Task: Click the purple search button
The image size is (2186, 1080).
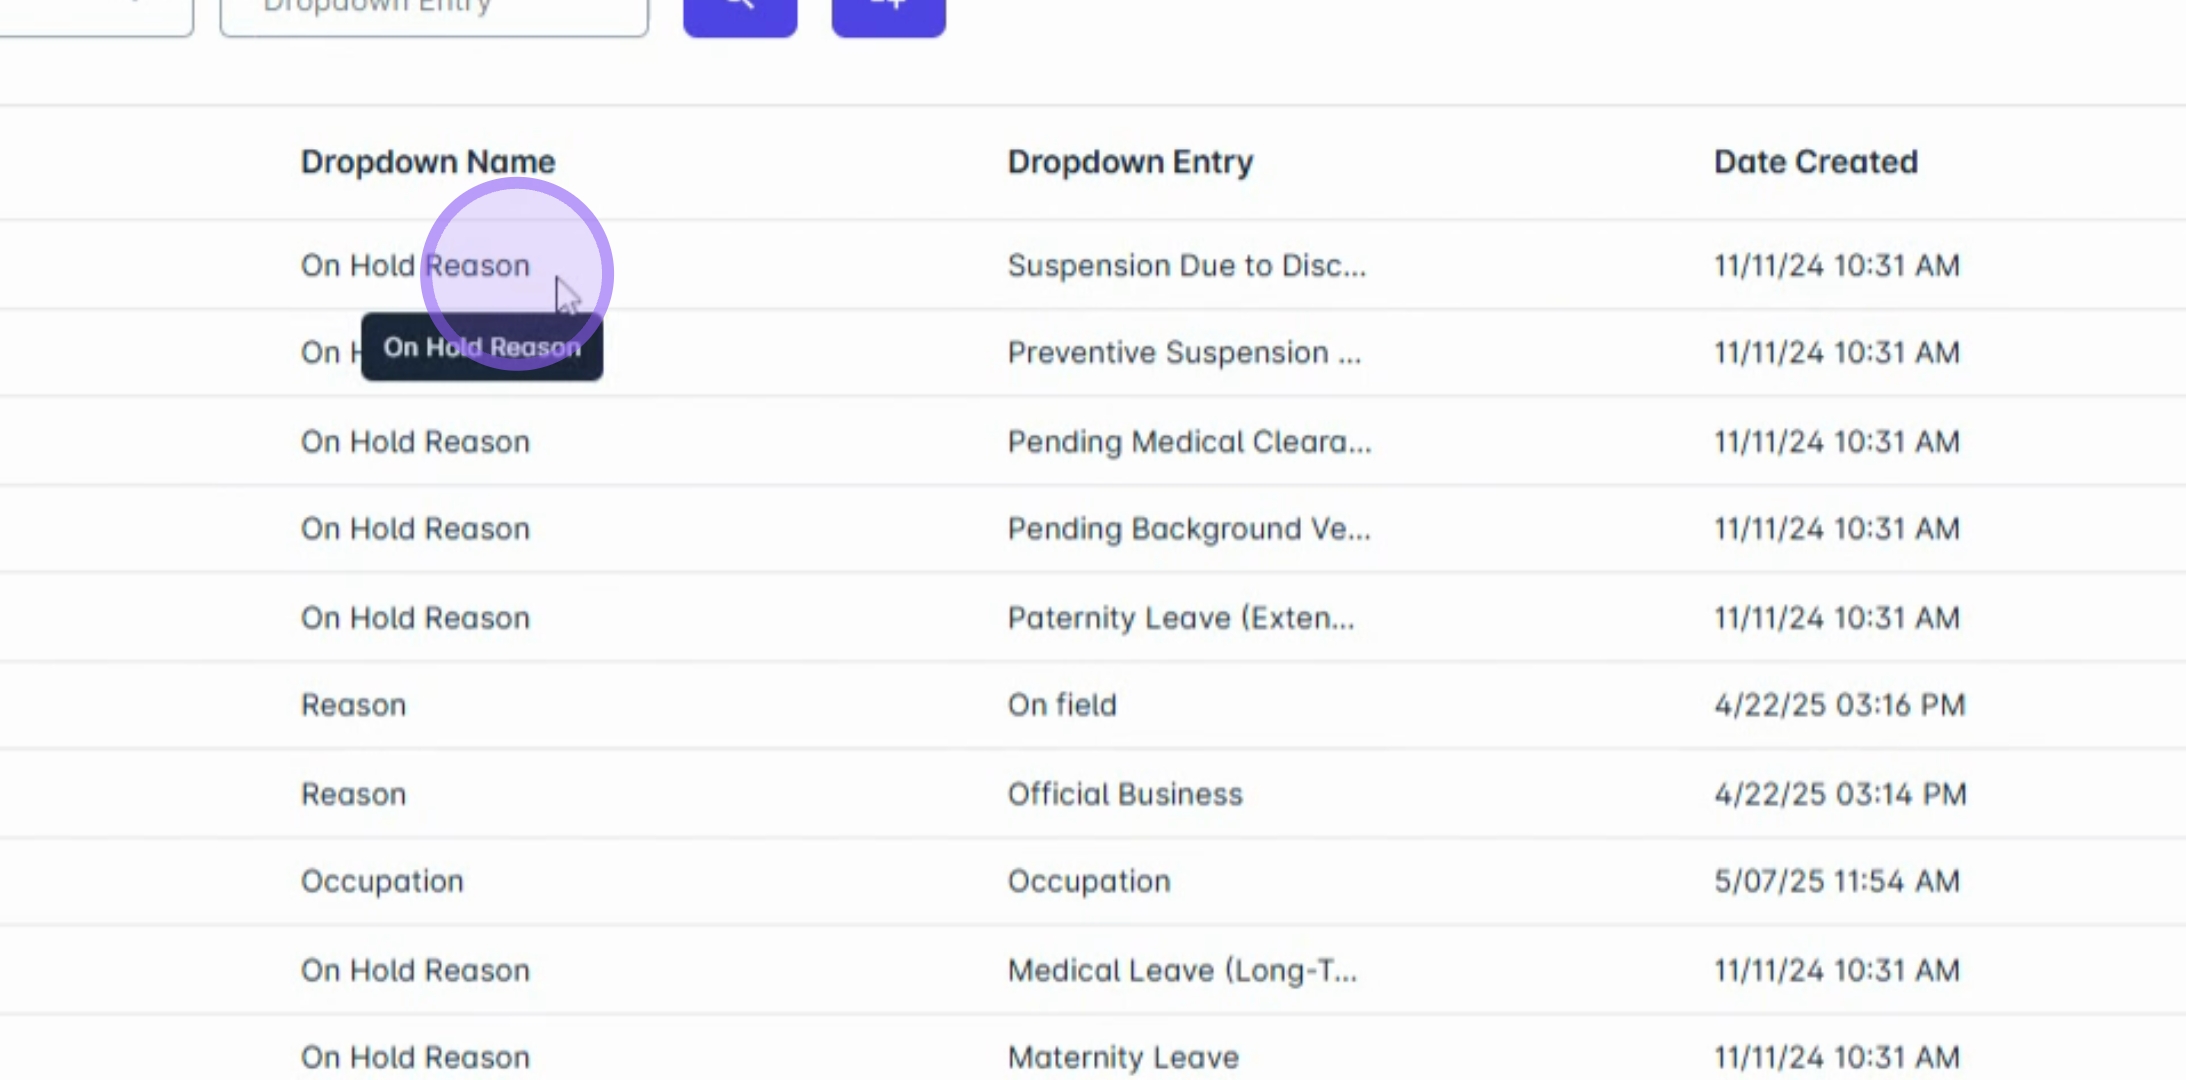Action: click(x=740, y=15)
